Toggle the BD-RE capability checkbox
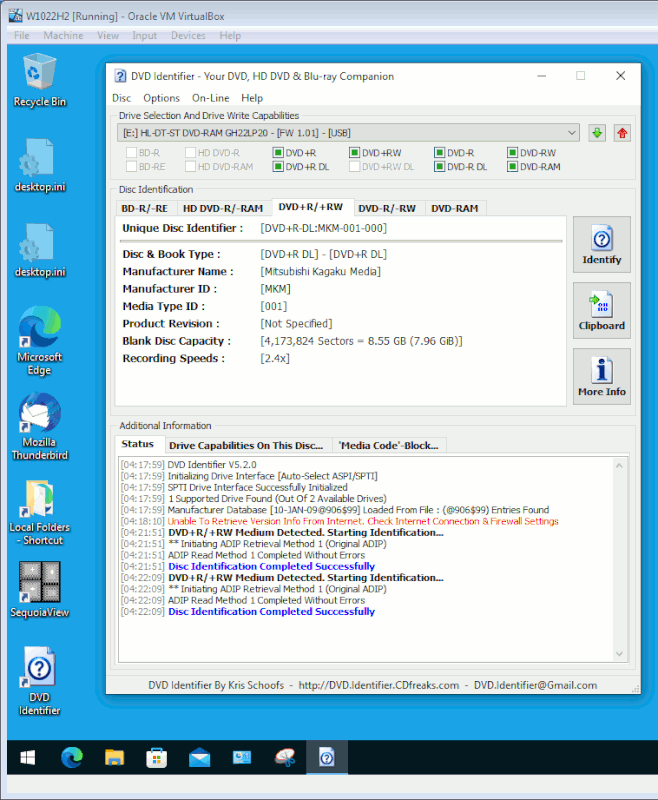 131,166
